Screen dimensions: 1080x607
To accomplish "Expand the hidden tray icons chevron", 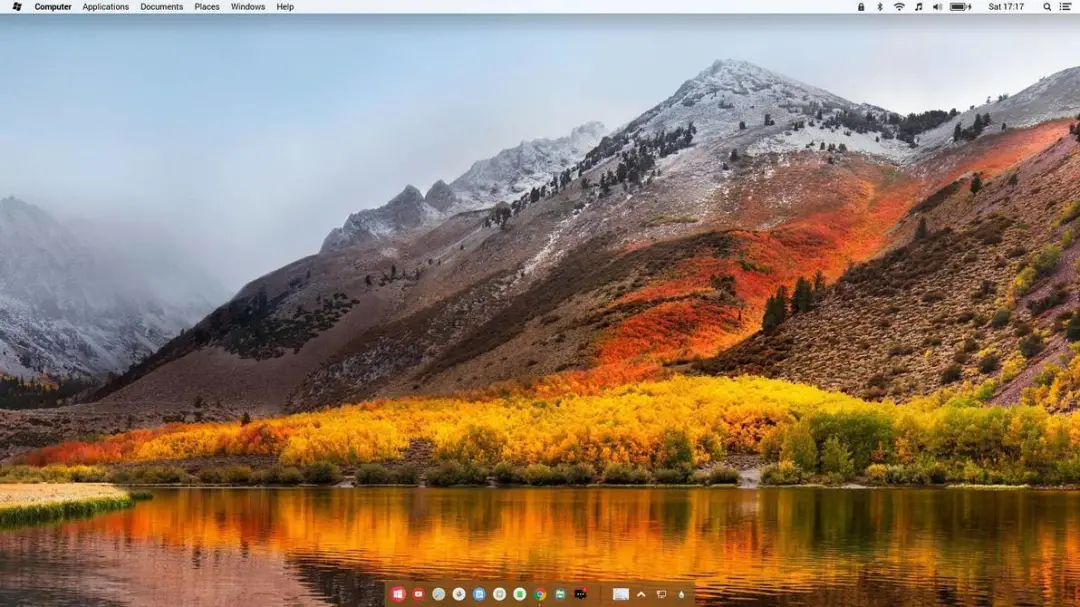I will pyautogui.click(x=641, y=594).
